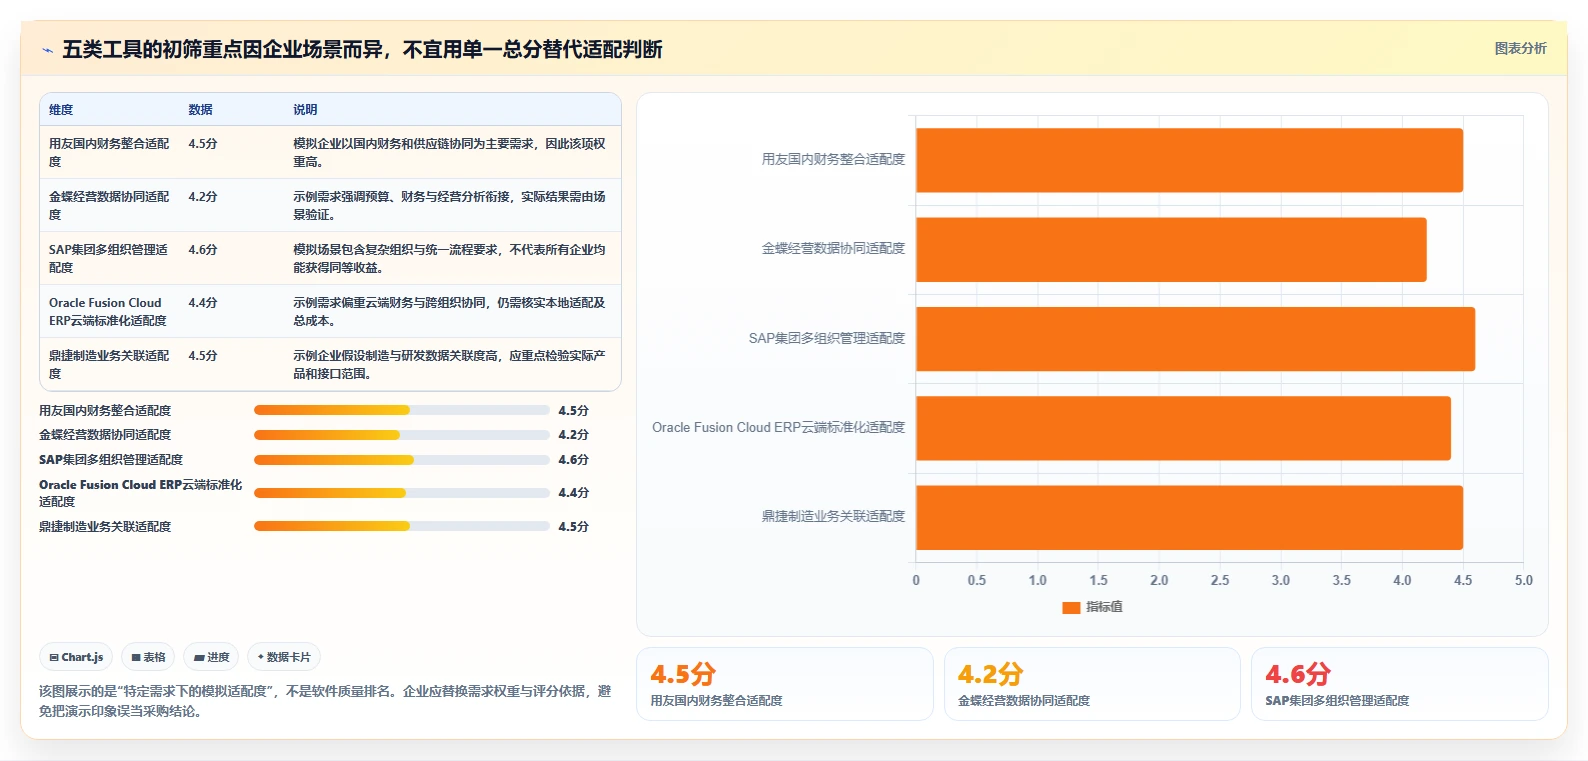This screenshot has height=761, width=1588.
Task: Click the 说明 table column header
Action: pyautogui.click(x=305, y=110)
